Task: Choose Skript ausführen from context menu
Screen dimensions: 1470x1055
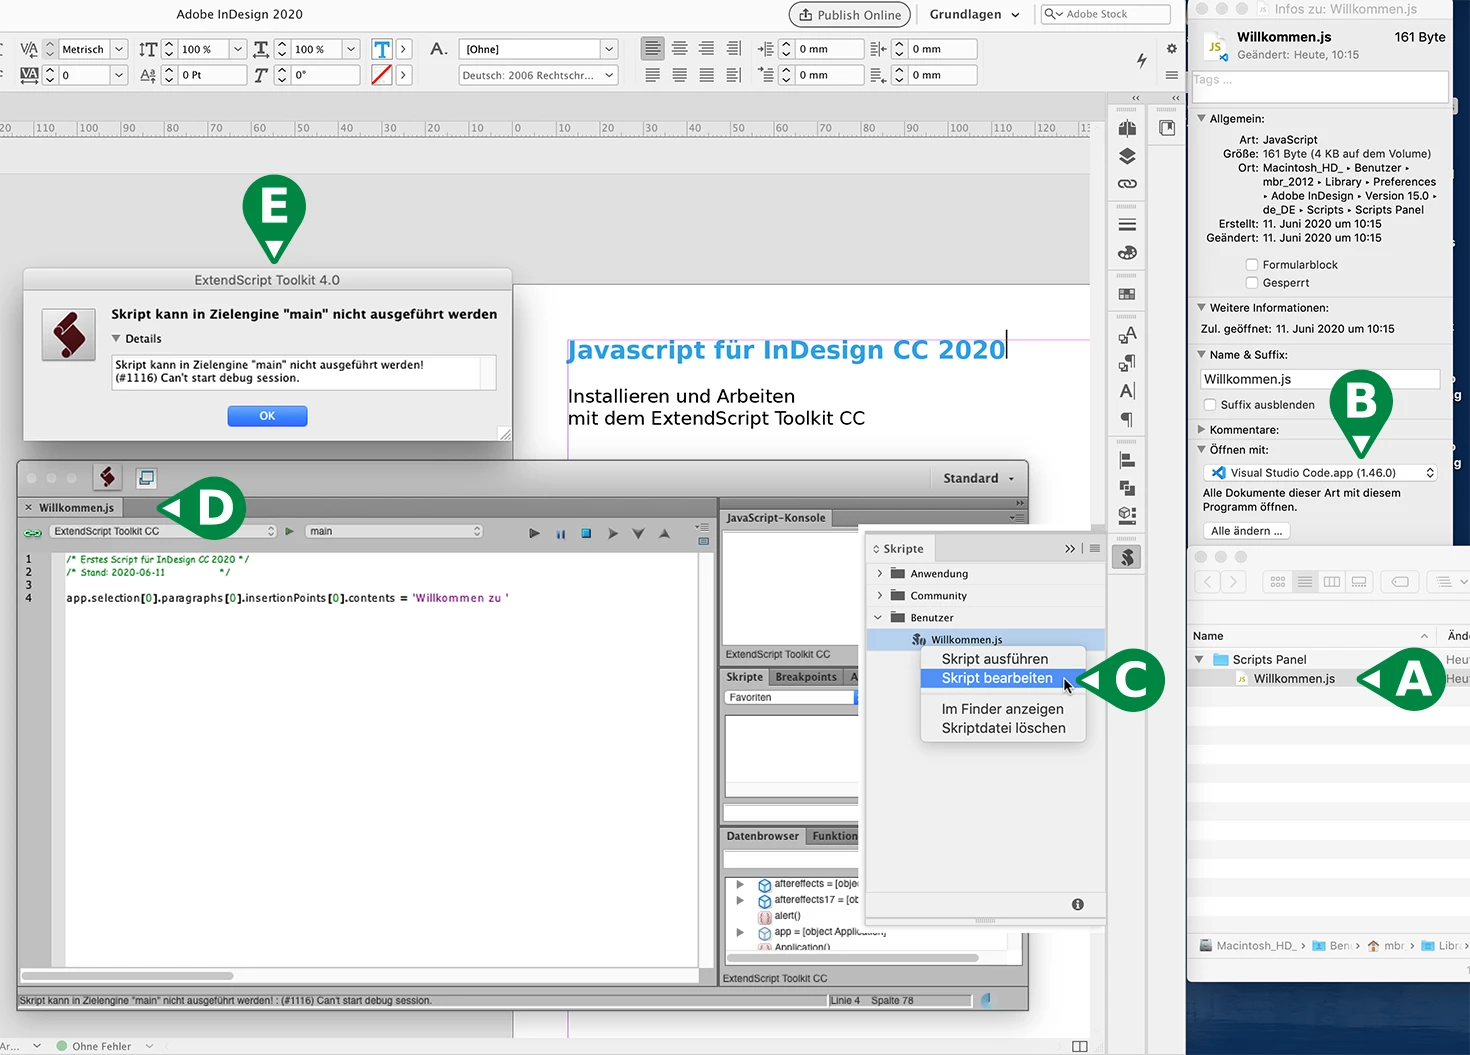Action: point(1003,659)
